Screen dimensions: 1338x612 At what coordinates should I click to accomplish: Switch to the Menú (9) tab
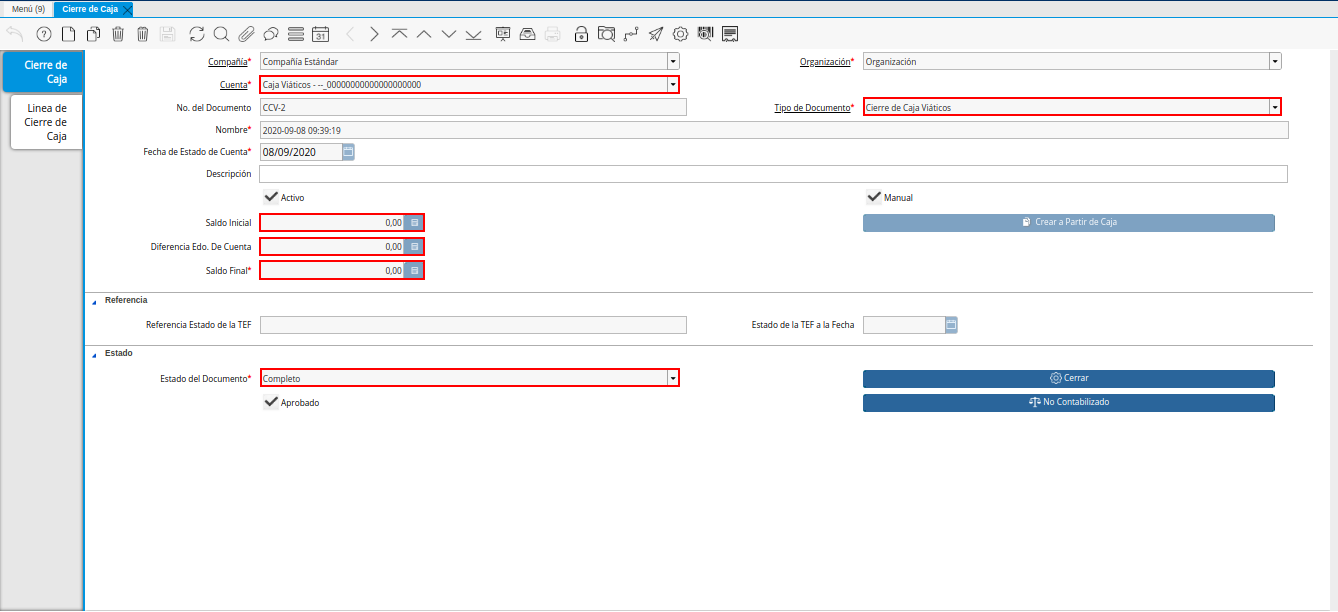tap(28, 9)
